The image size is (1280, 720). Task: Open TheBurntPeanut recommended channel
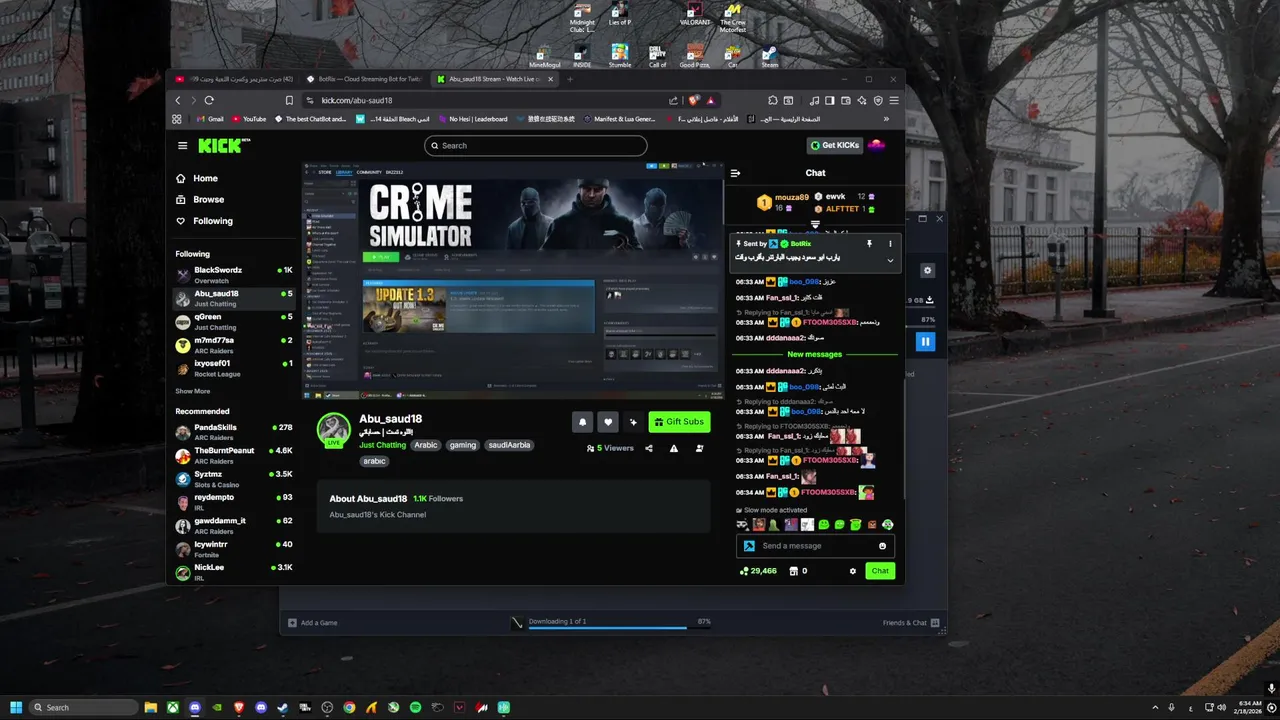pyautogui.click(x=234, y=455)
